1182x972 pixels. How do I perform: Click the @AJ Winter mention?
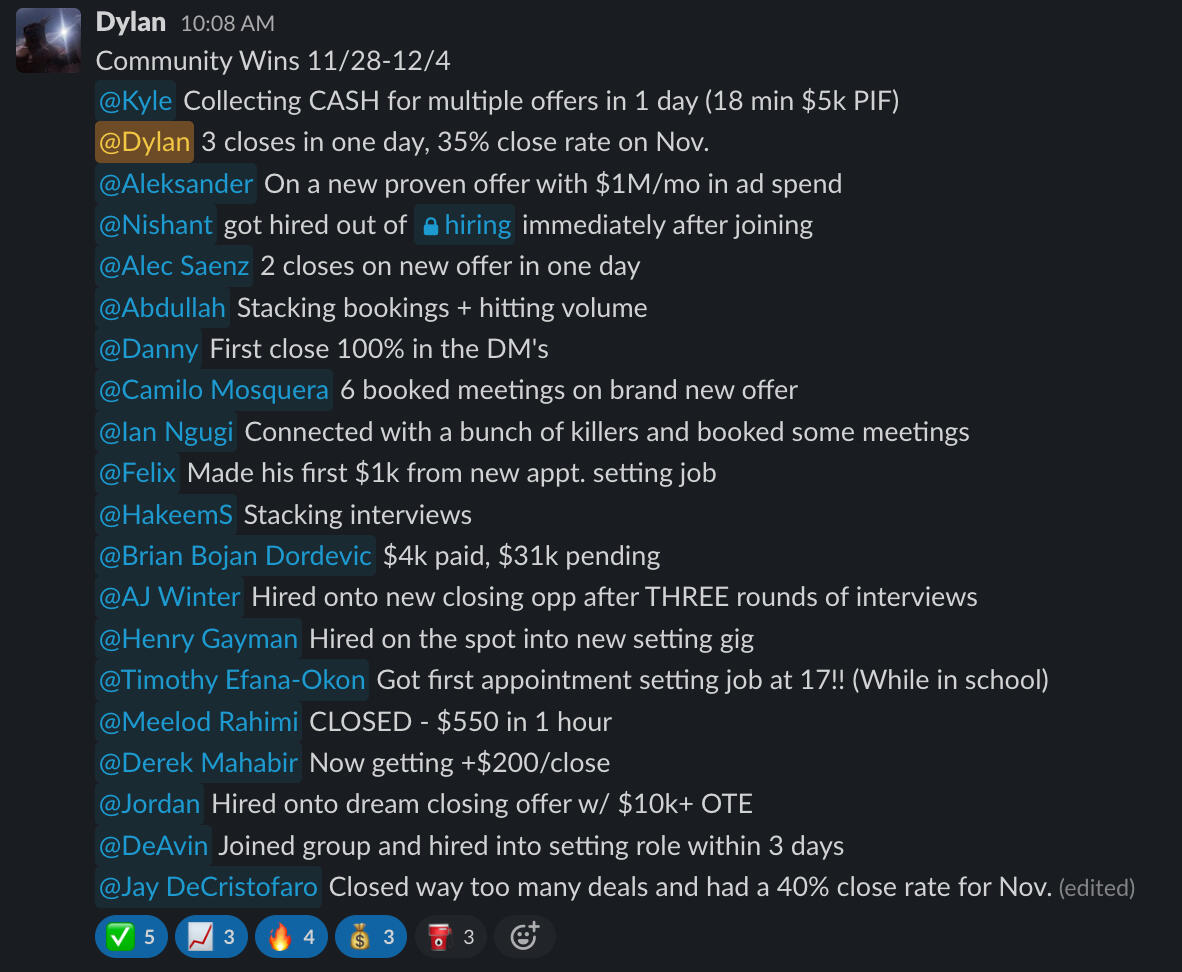coord(169,597)
